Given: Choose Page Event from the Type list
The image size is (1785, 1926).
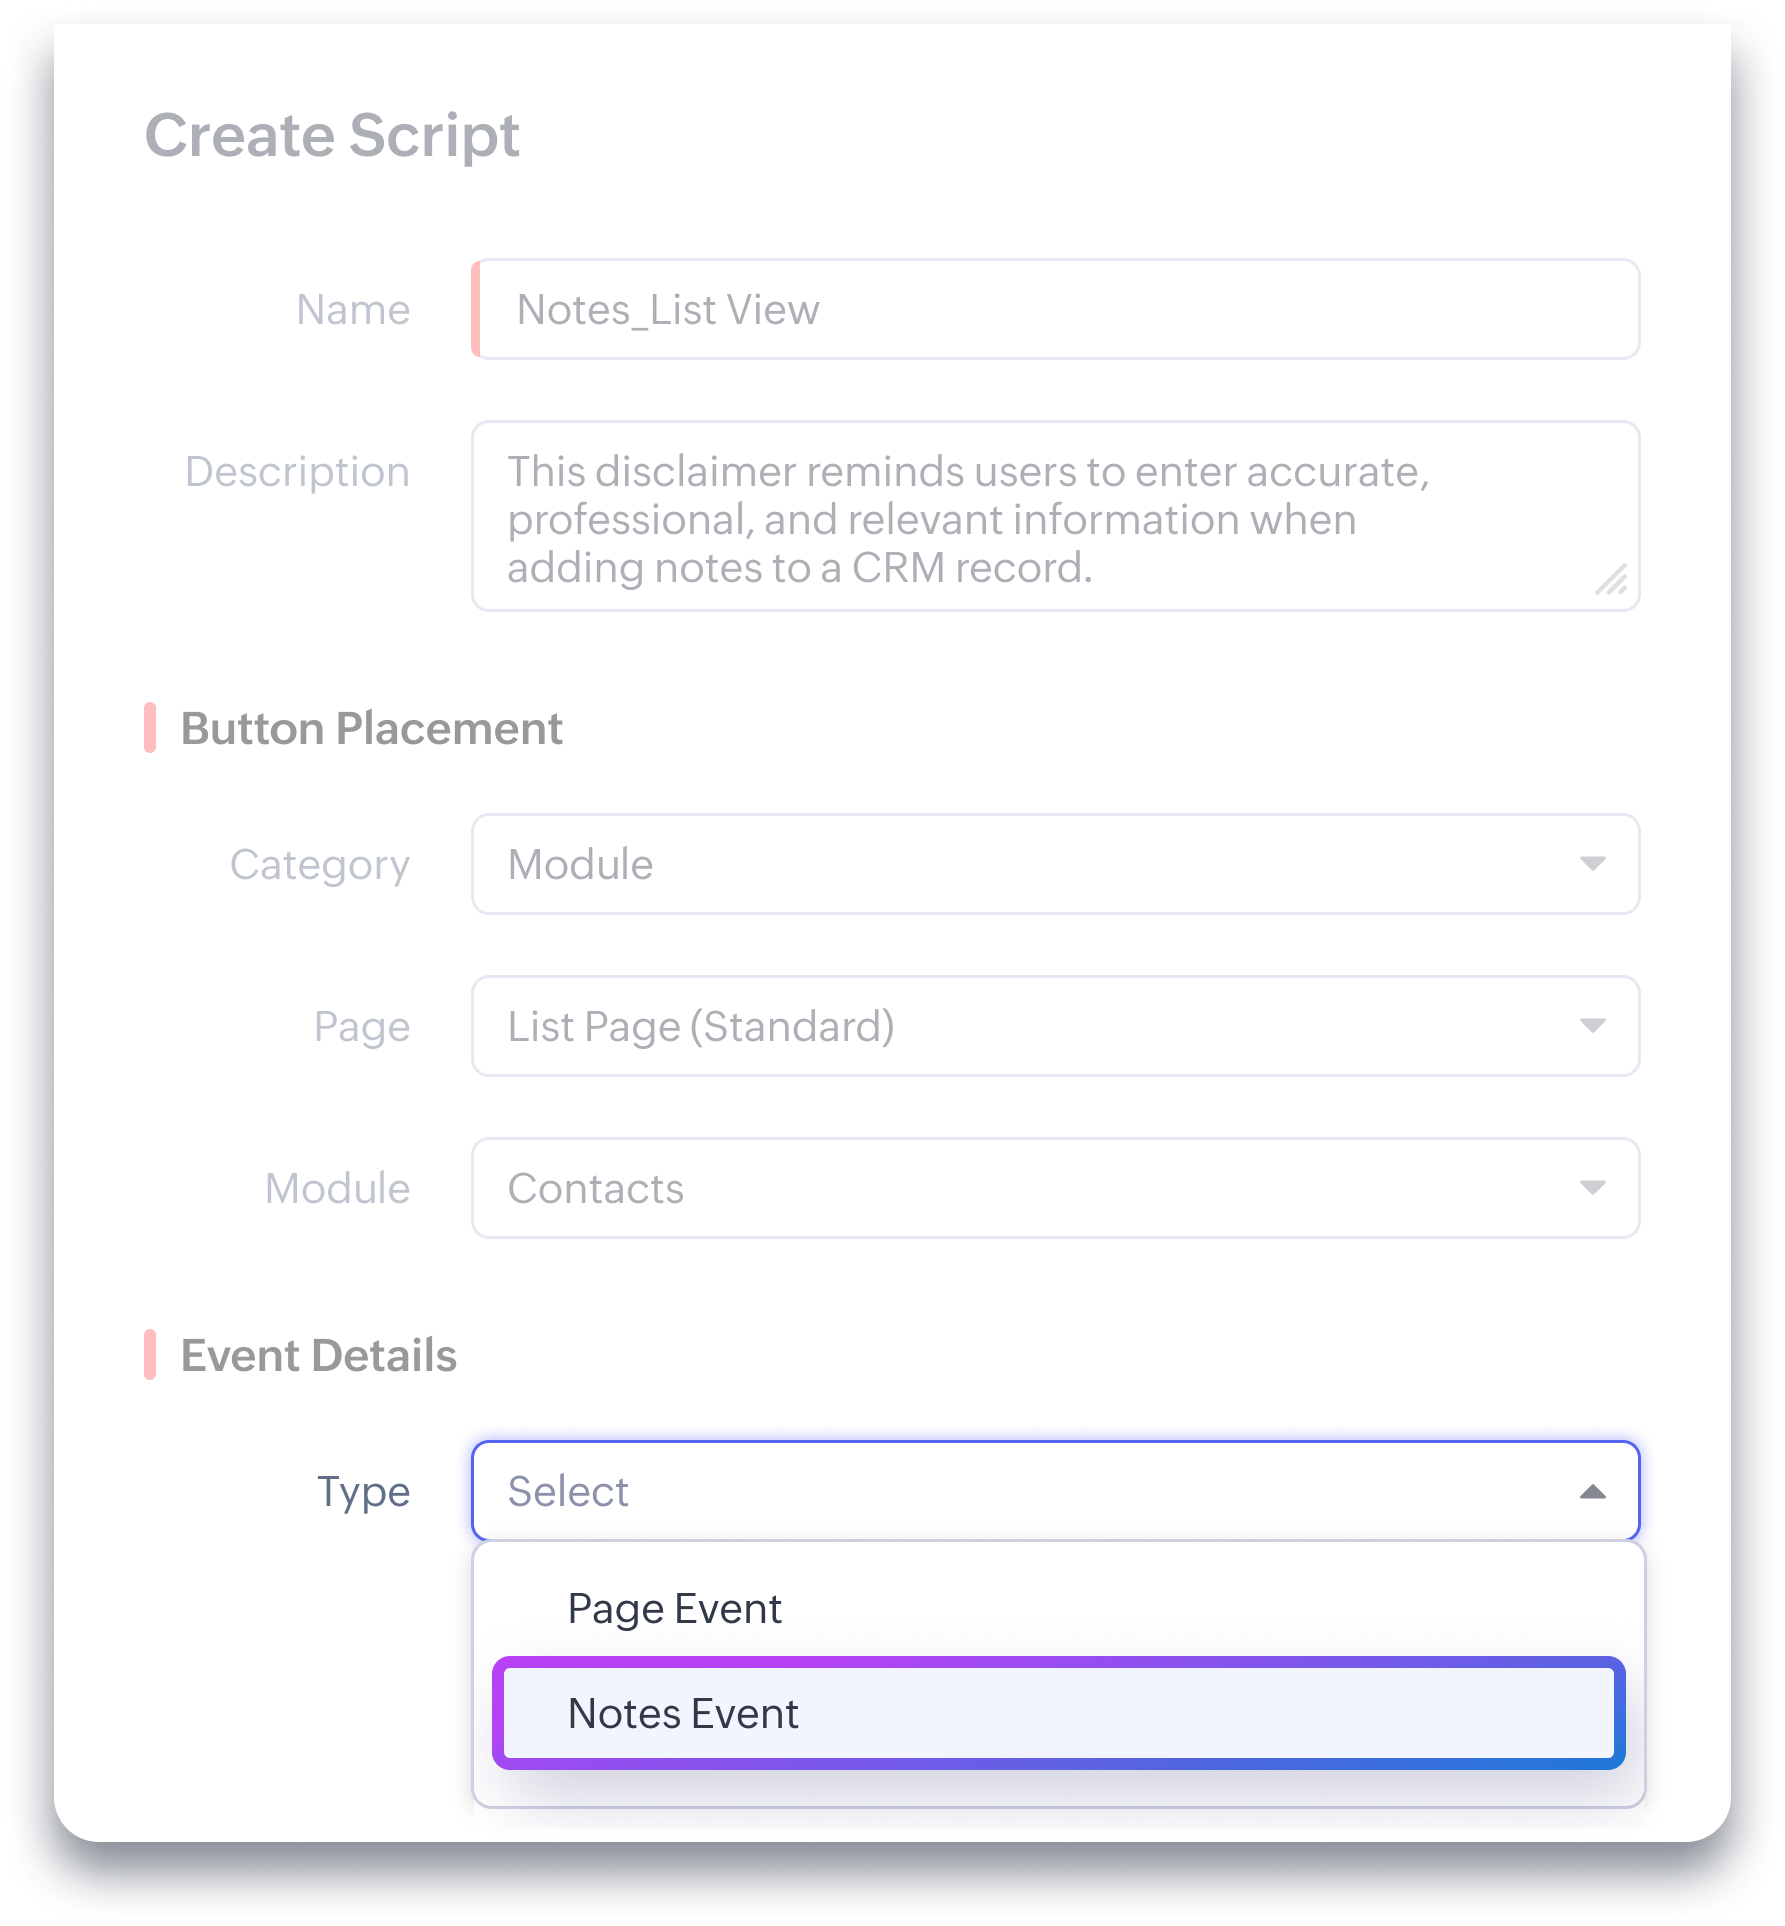Looking at the screenshot, I should coord(674,1609).
